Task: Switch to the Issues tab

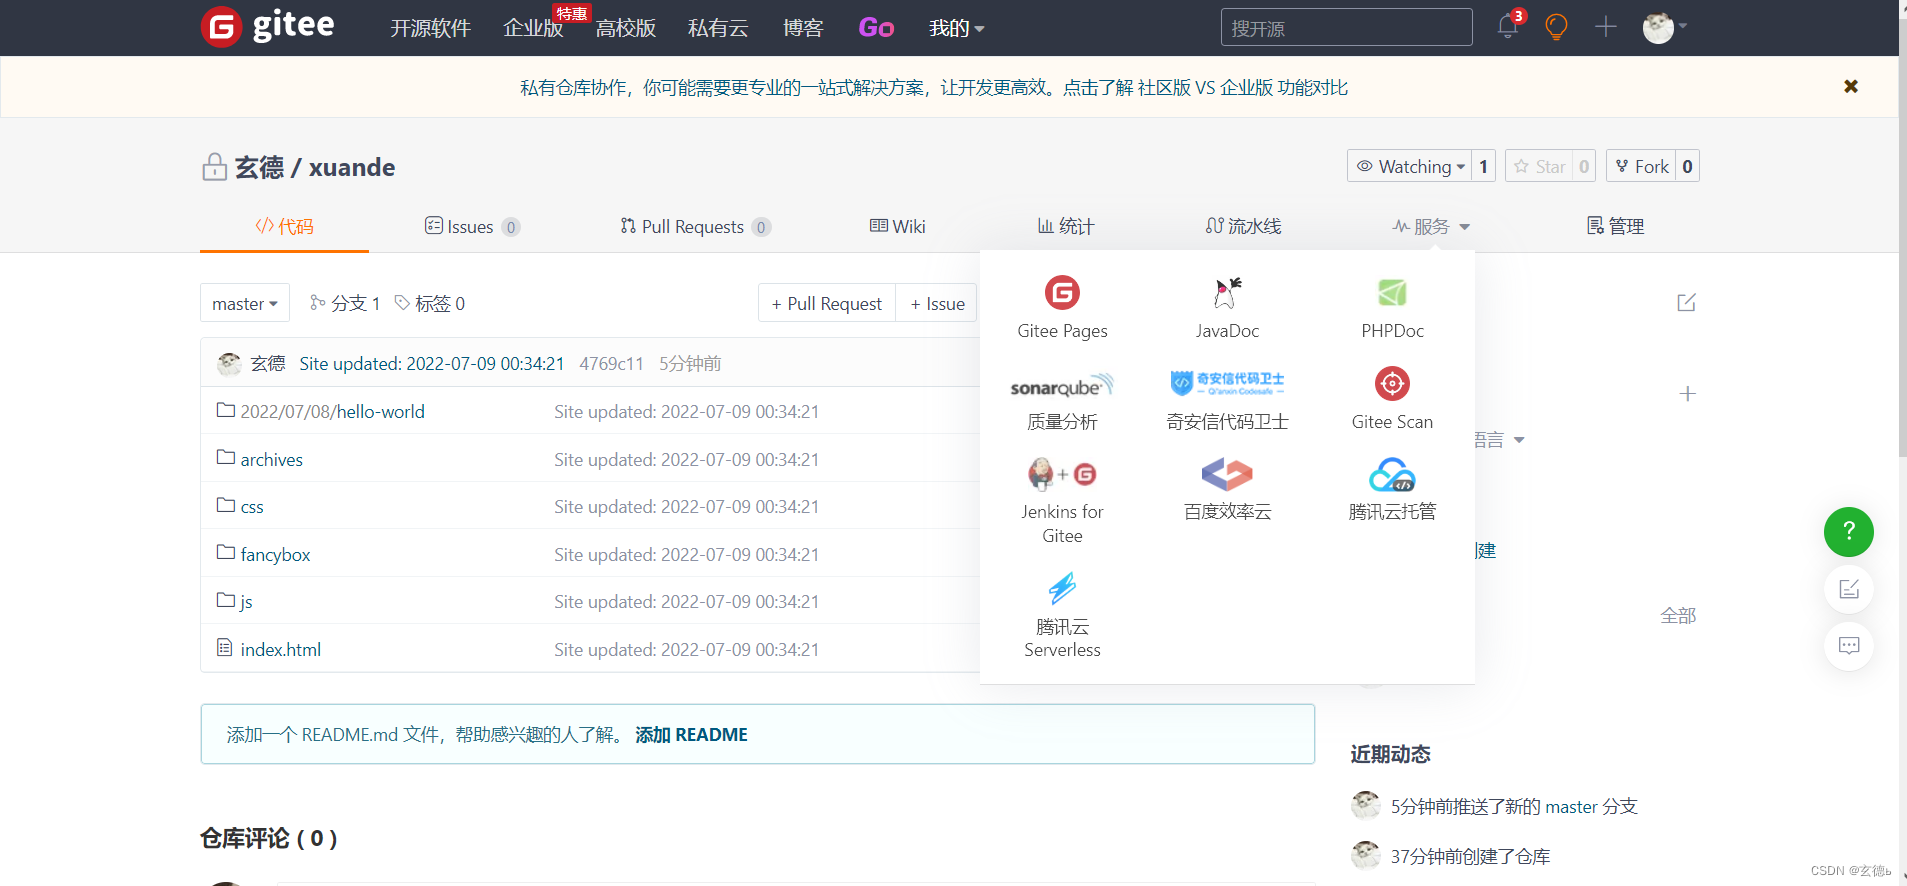Action: click(x=472, y=226)
